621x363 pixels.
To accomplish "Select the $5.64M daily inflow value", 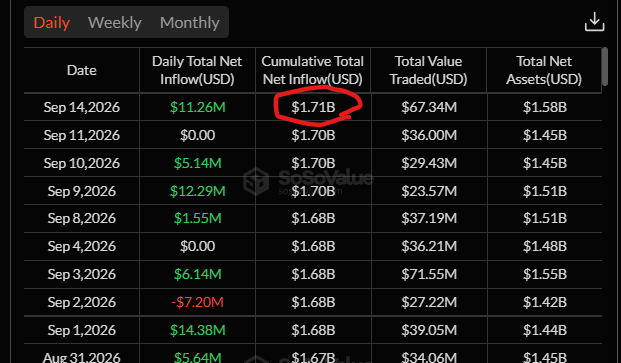I will [197, 357].
